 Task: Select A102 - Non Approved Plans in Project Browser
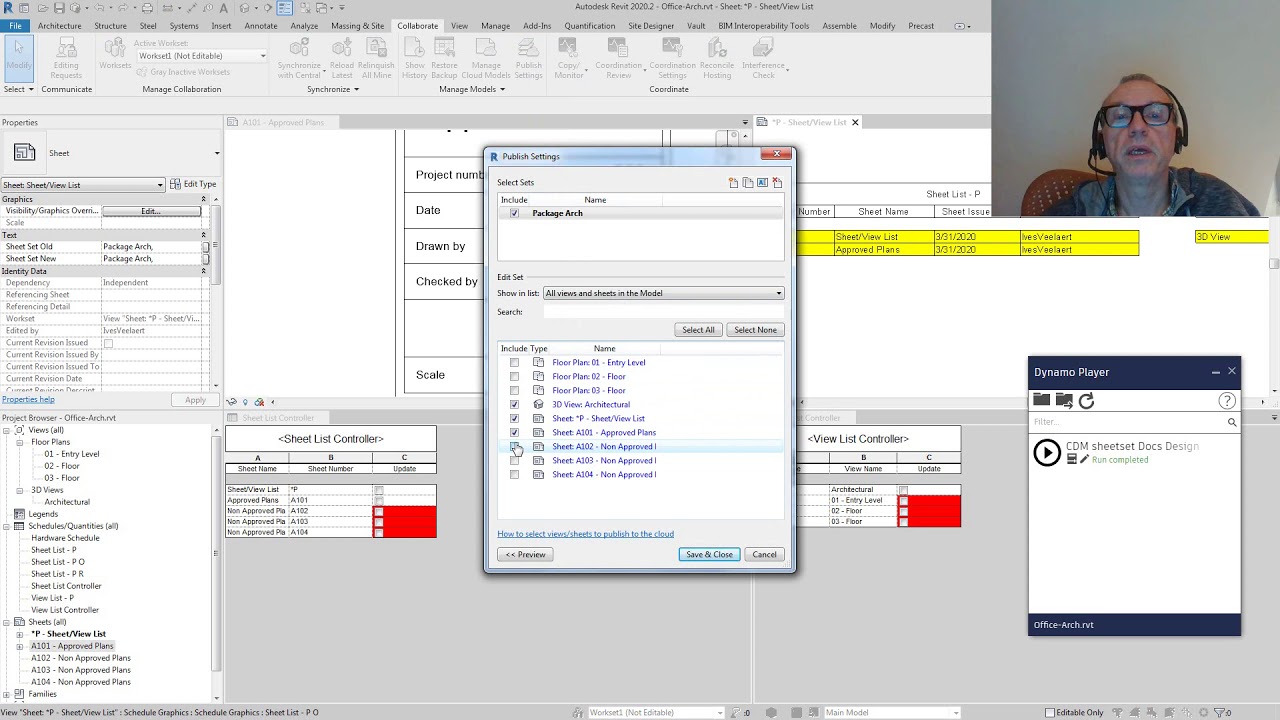click(81, 658)
